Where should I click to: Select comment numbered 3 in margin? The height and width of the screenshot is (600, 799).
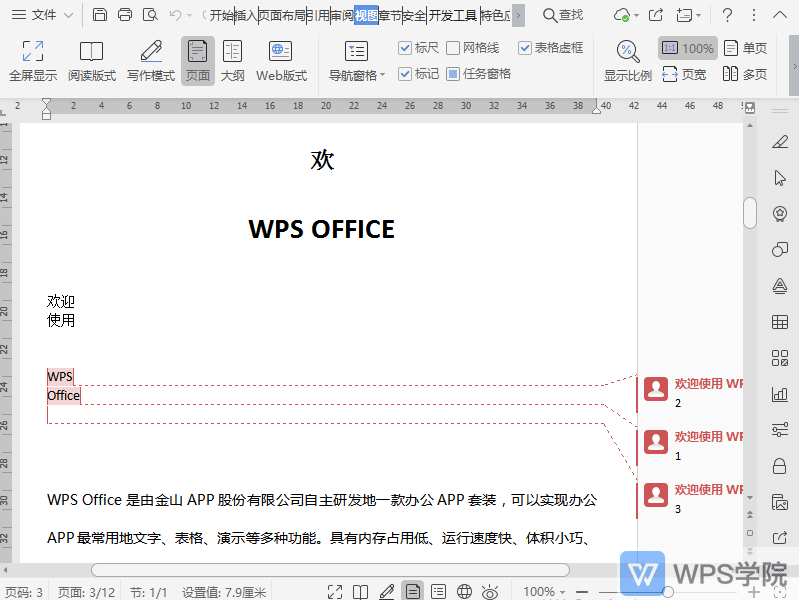point(691,499)
